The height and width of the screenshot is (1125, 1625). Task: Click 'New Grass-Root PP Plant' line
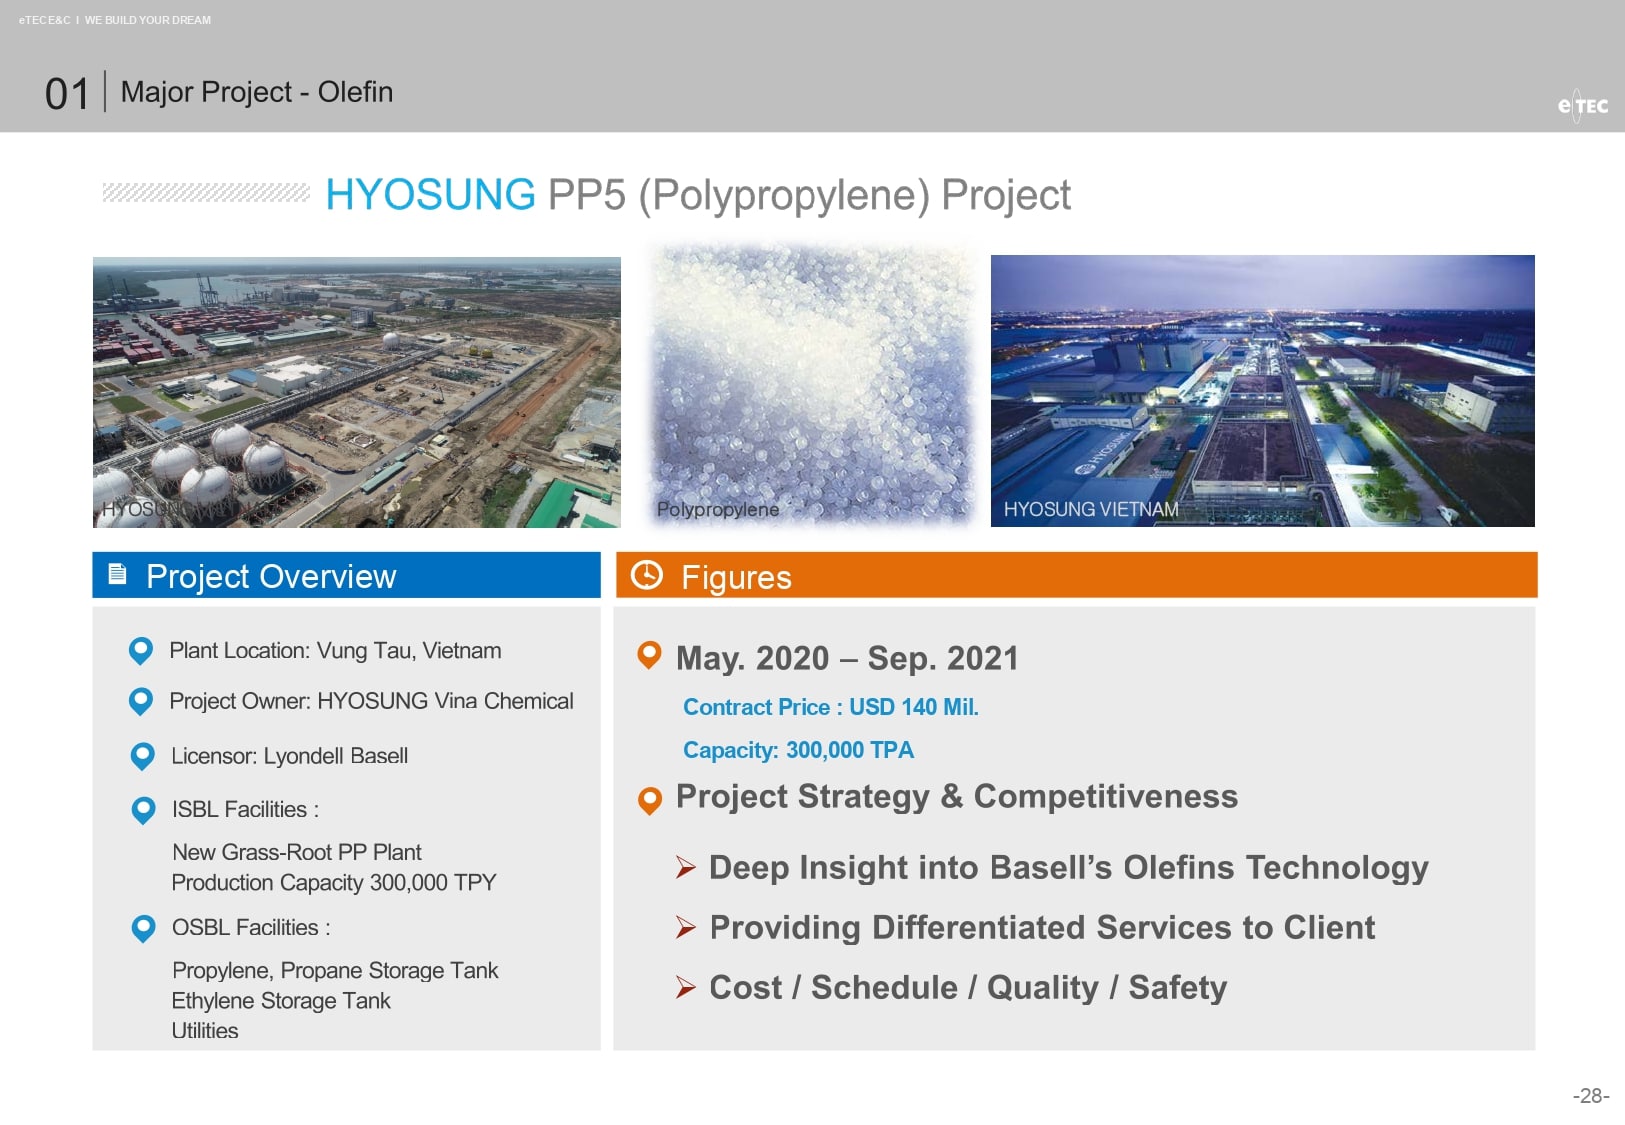point(297,852)
